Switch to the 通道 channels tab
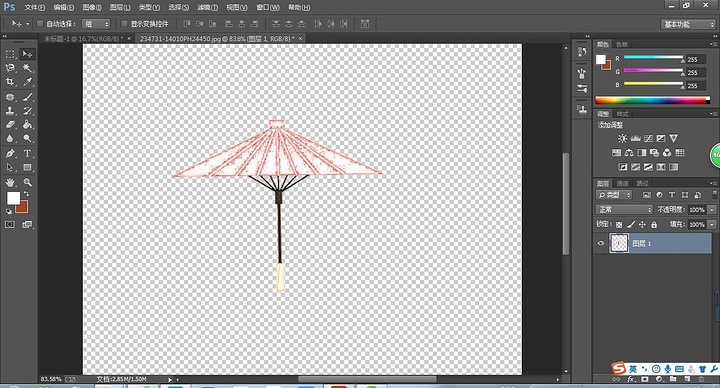 622,183
